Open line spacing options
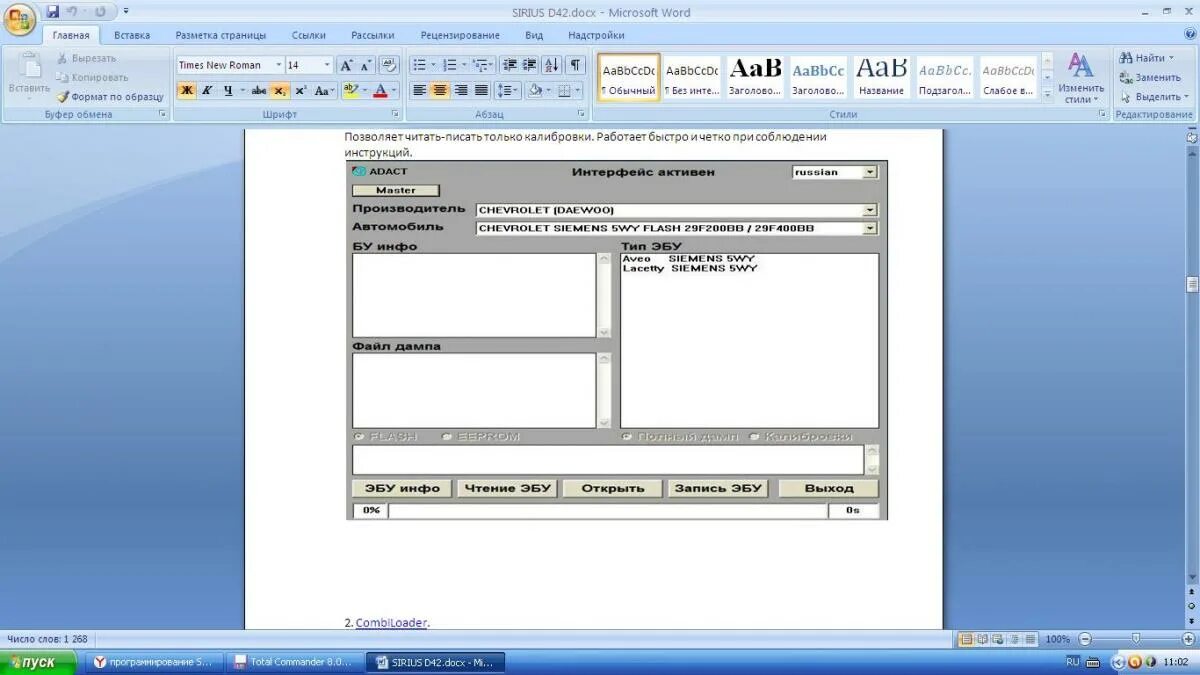 (508, 90)
